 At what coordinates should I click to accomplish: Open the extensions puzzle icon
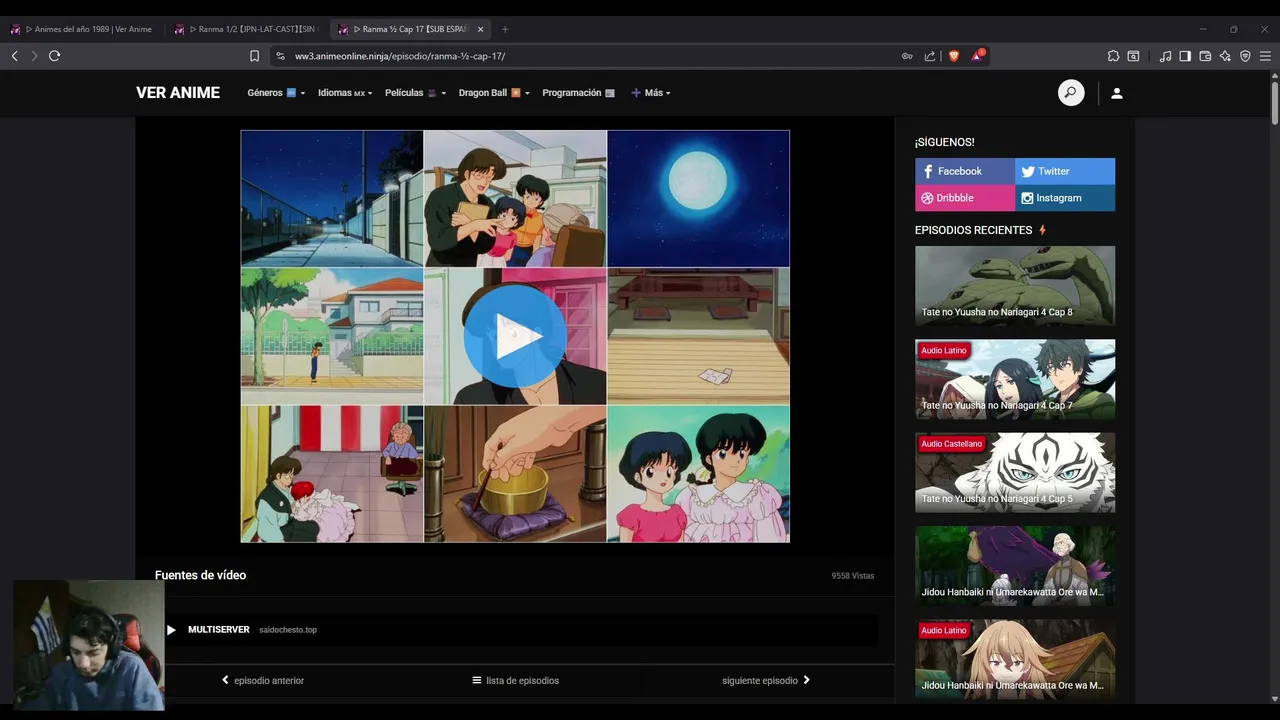[x=1113, y=56]
